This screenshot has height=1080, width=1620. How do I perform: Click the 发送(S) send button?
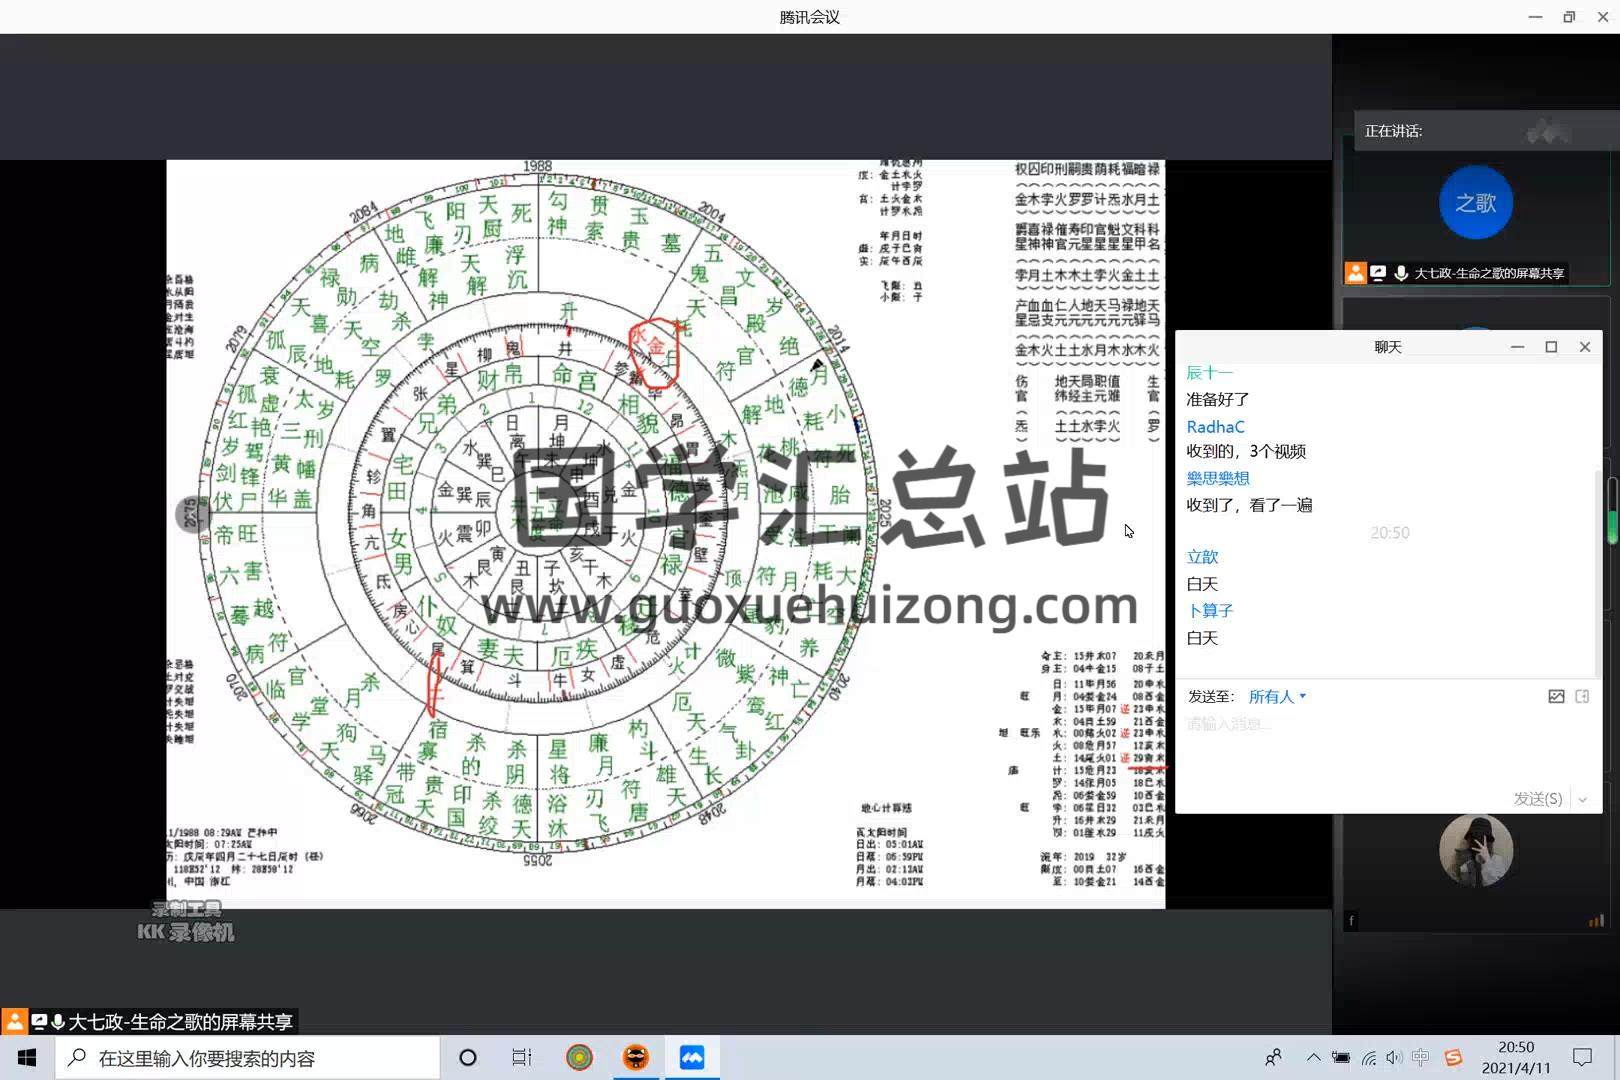[1537, 799]
